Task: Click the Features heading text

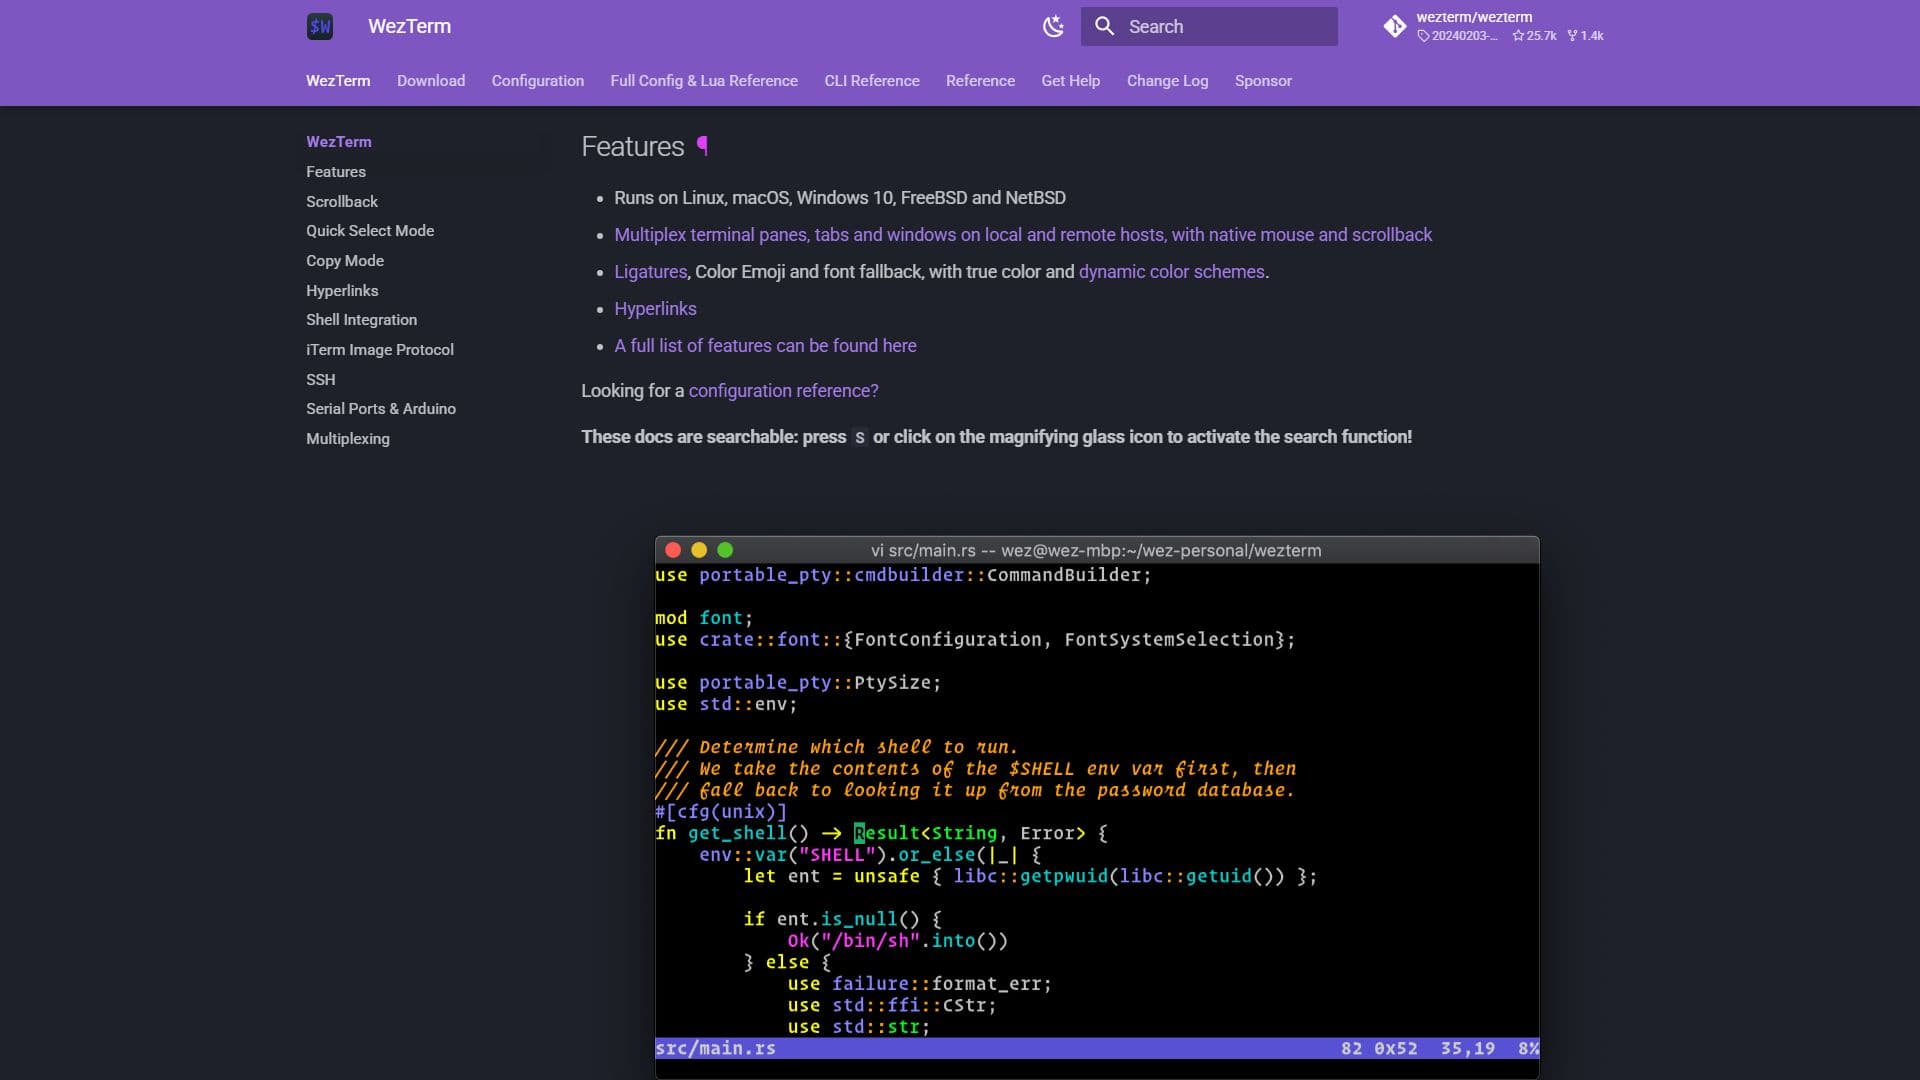Action: (x=633, y=147)
